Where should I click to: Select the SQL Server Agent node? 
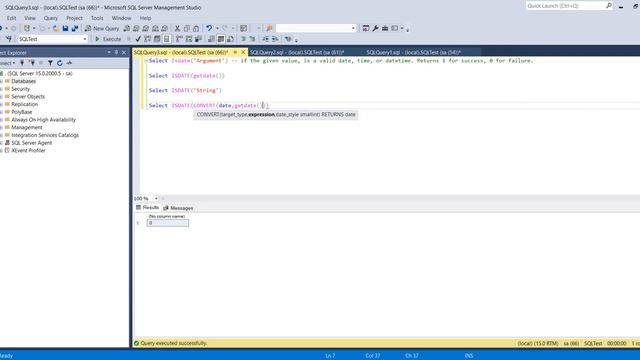point(31,143)
